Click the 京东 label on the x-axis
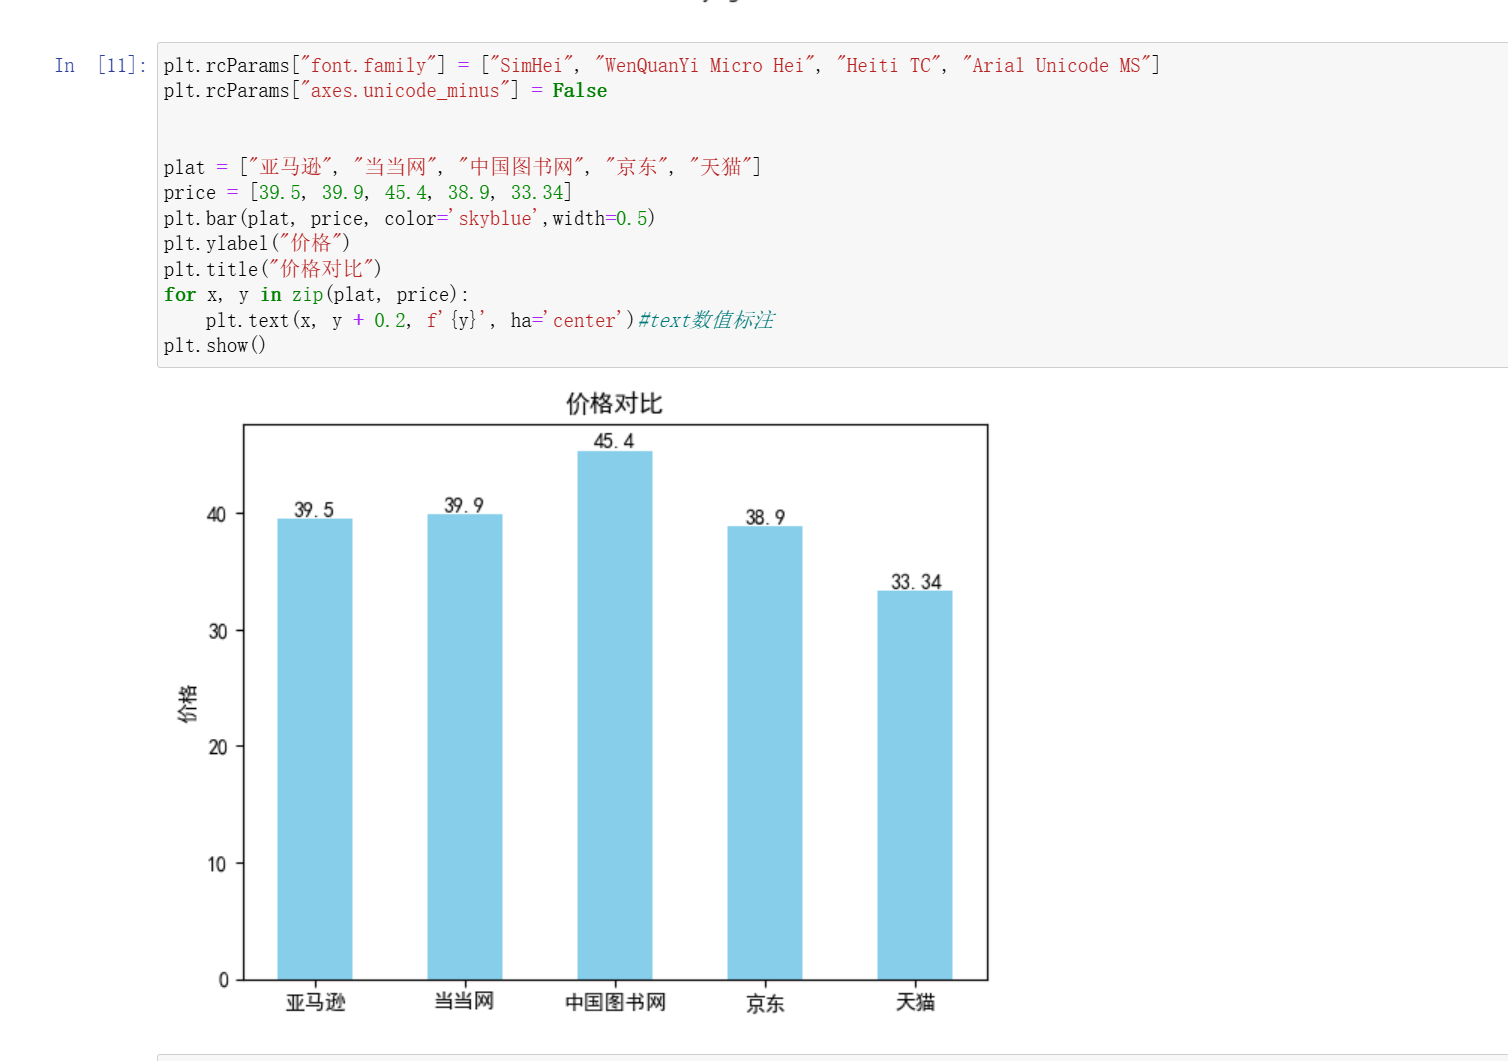Screen dimensions: 1508x1061 point(765,1003)
